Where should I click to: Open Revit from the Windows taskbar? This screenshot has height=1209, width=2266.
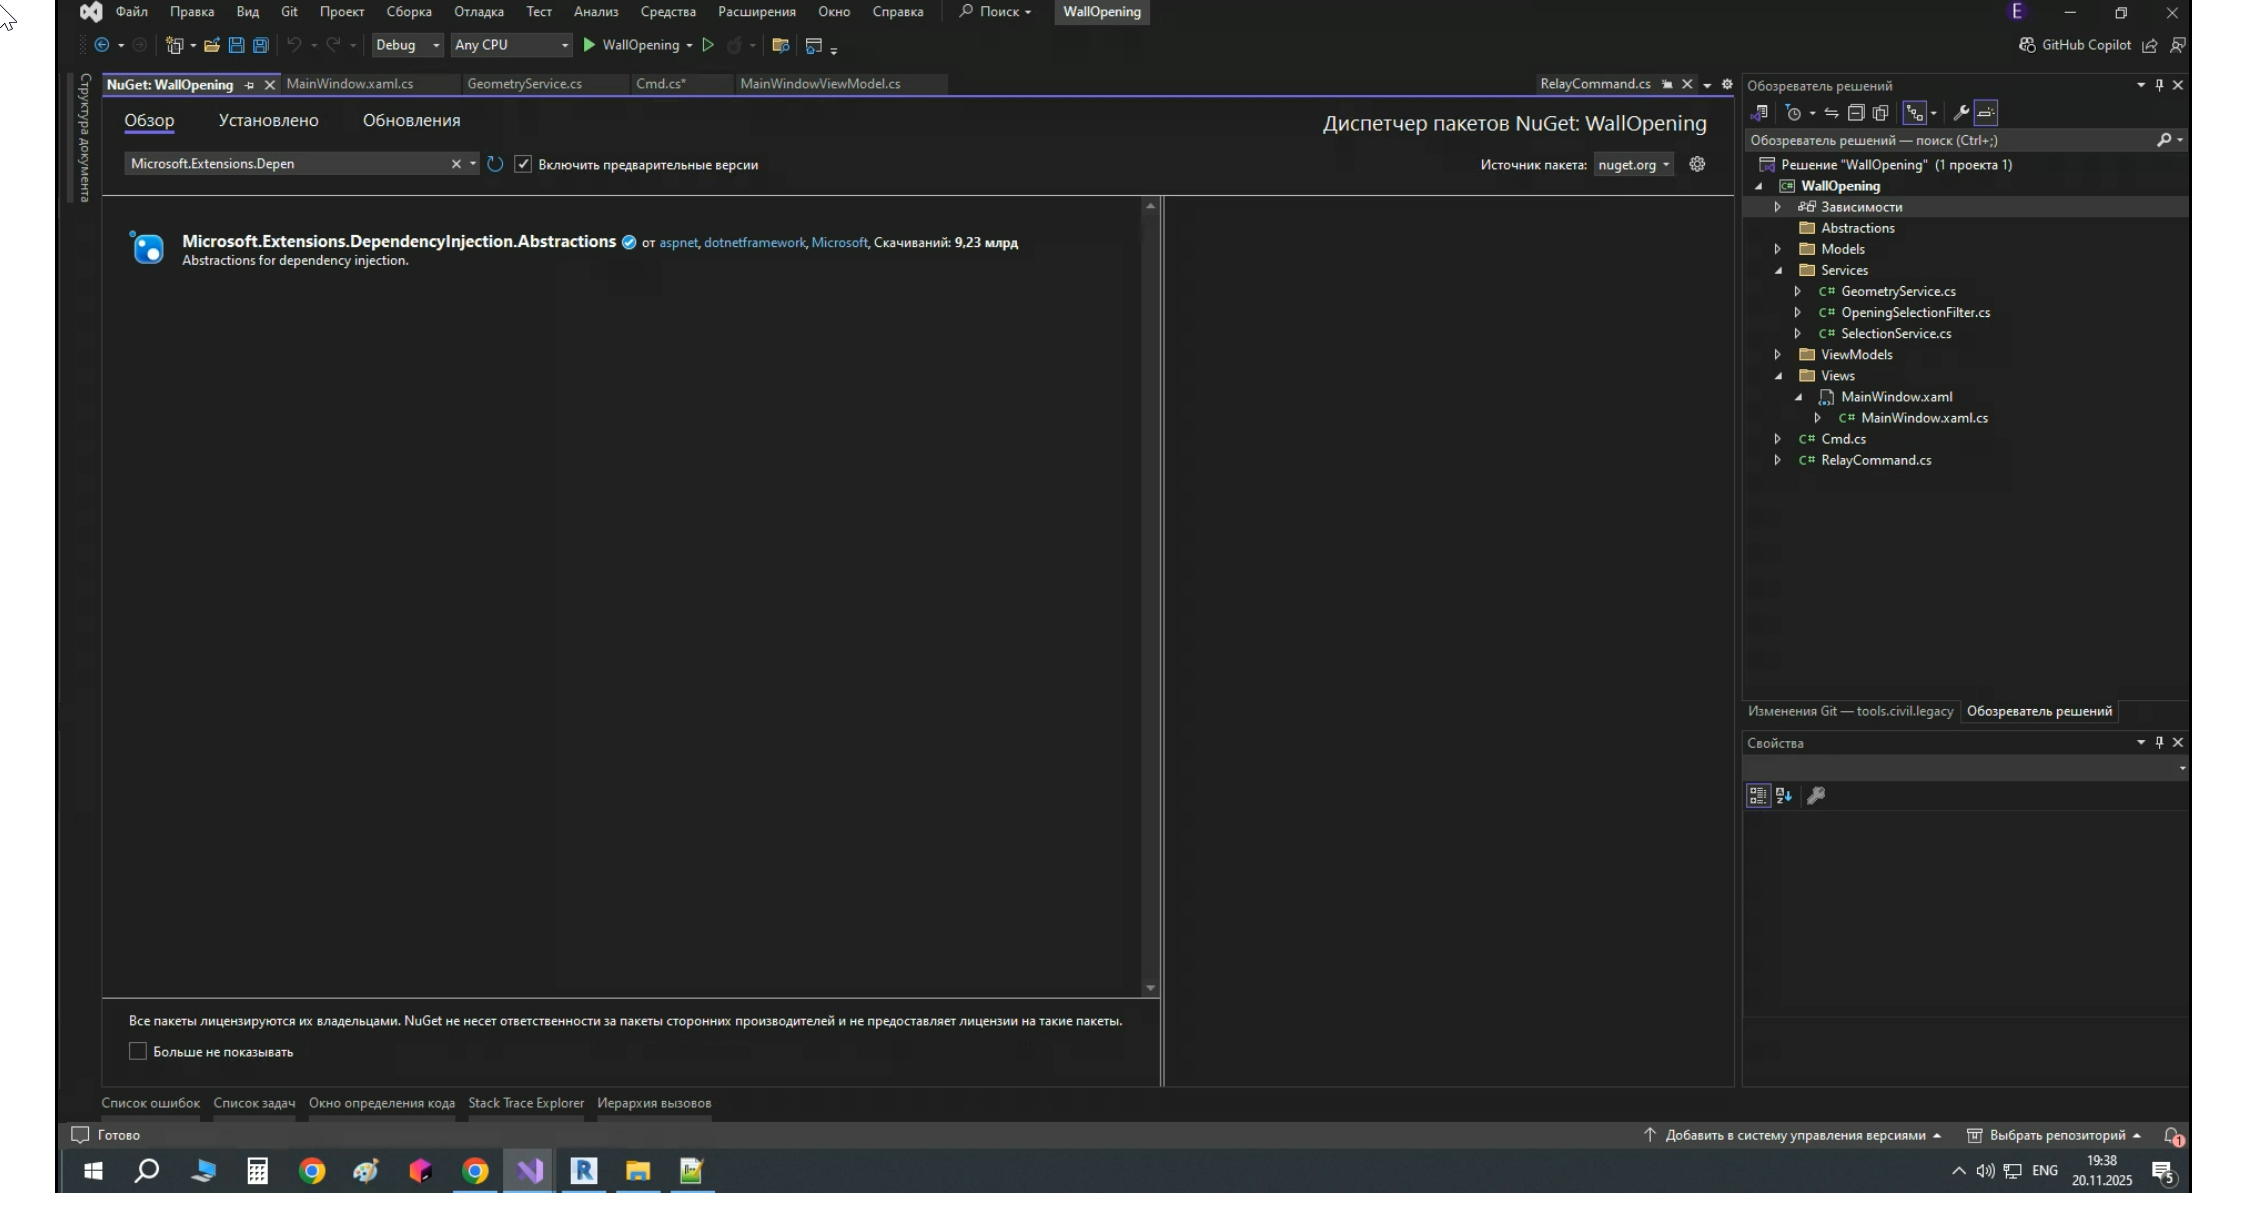click(x=584, y=1171)
